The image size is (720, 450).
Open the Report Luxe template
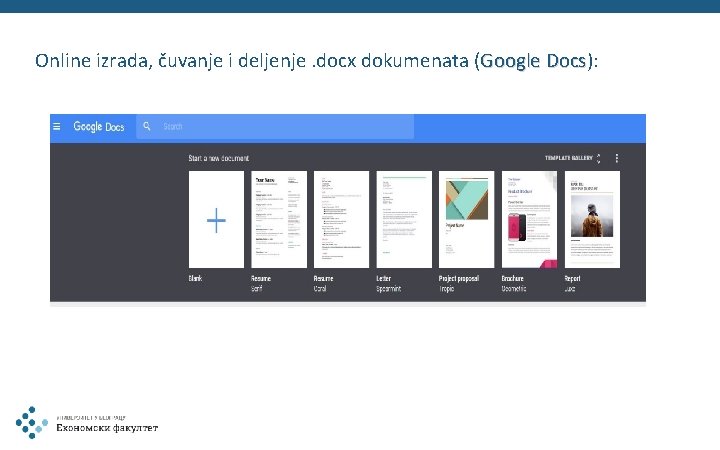click(592, 219)
